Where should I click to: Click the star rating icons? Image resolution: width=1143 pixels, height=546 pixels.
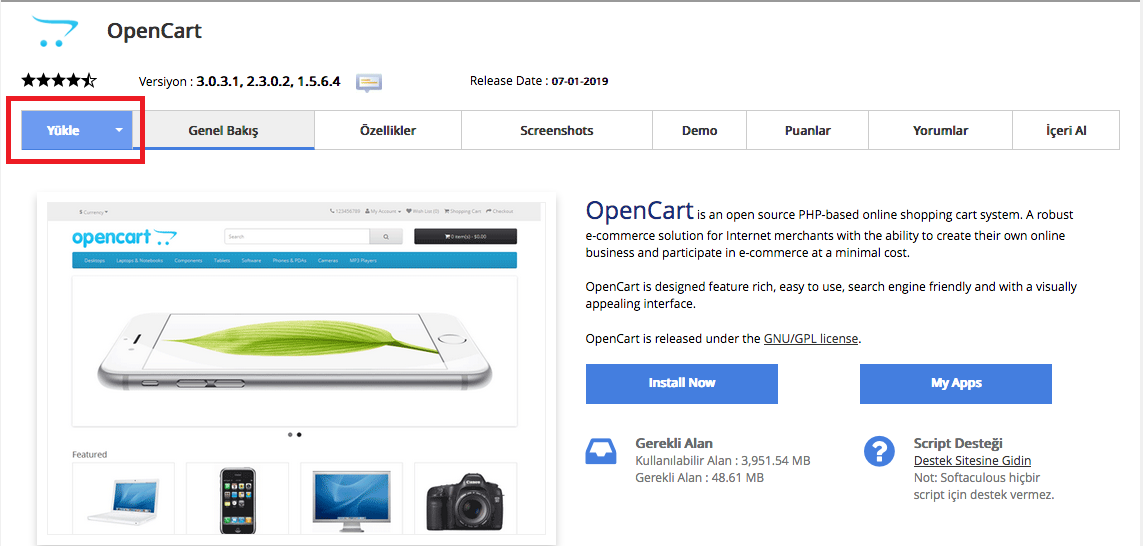tap(59, 80)
